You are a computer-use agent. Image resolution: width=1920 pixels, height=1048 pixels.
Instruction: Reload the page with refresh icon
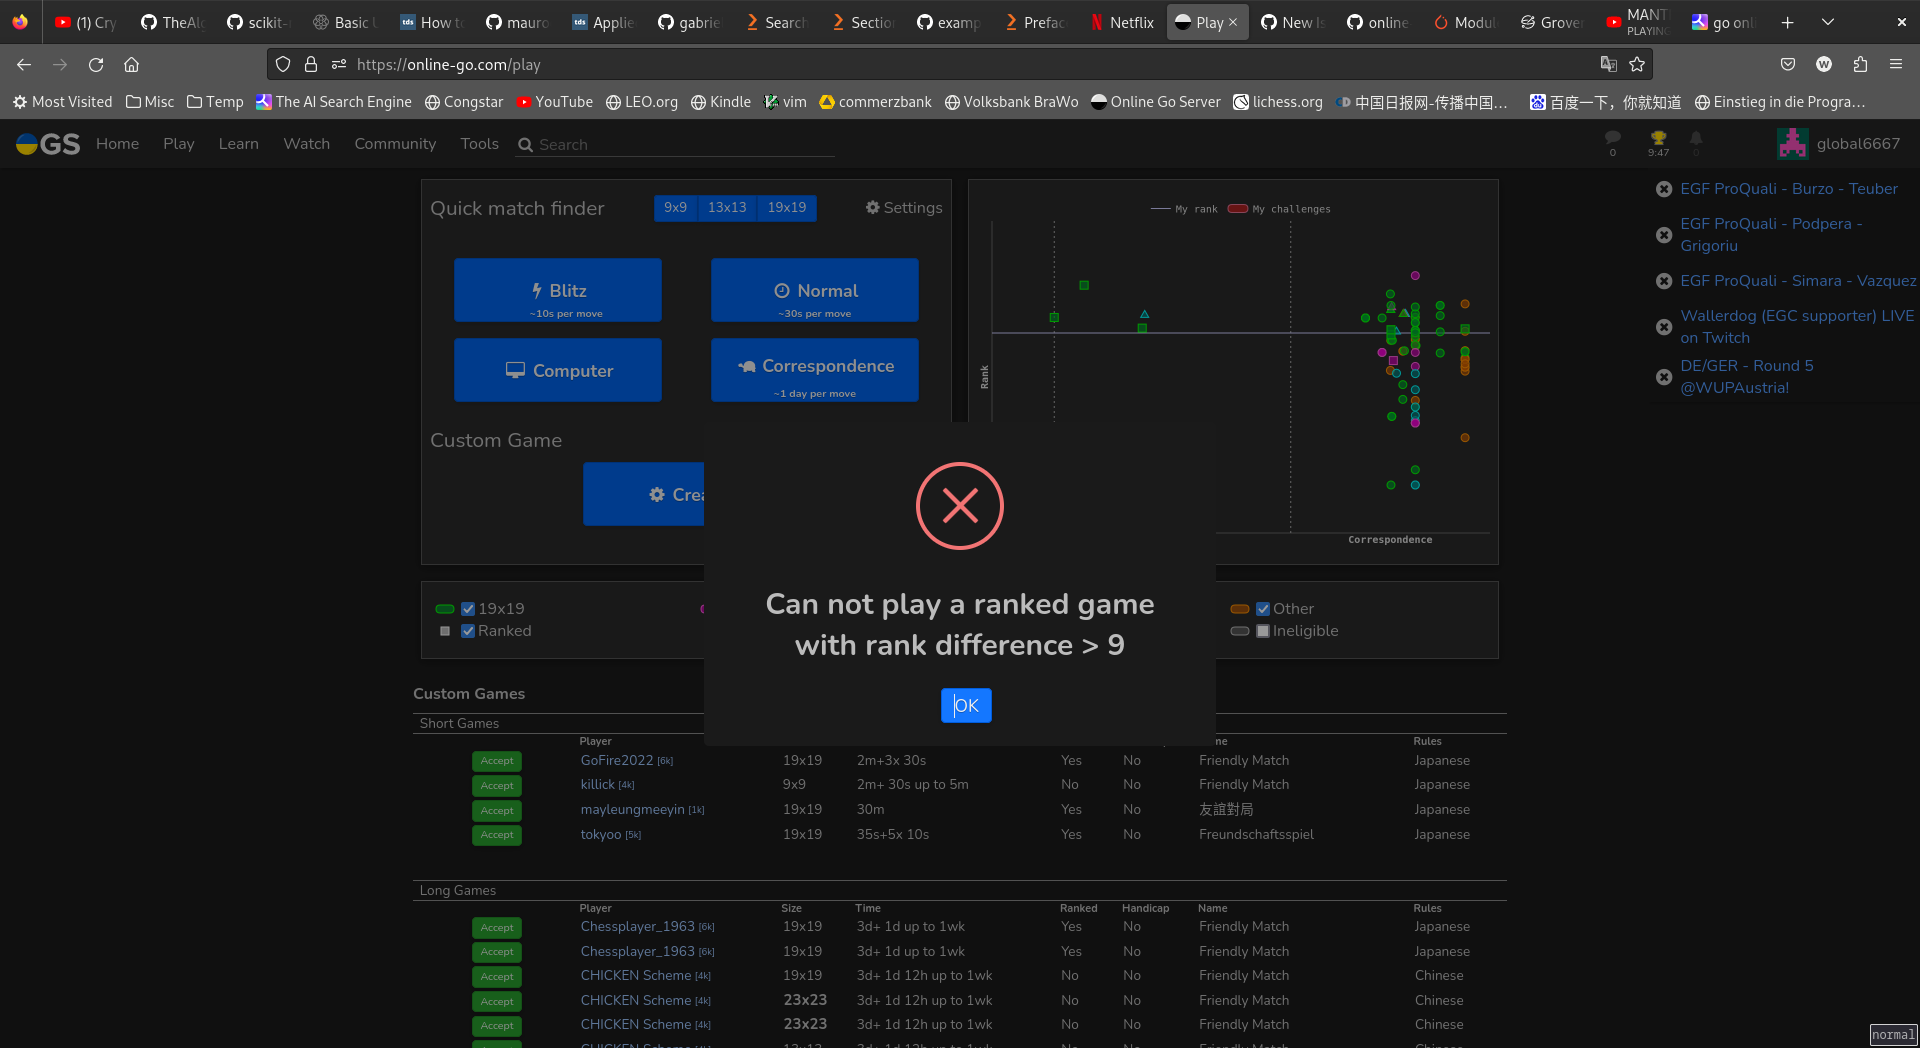tap(96, 64)
